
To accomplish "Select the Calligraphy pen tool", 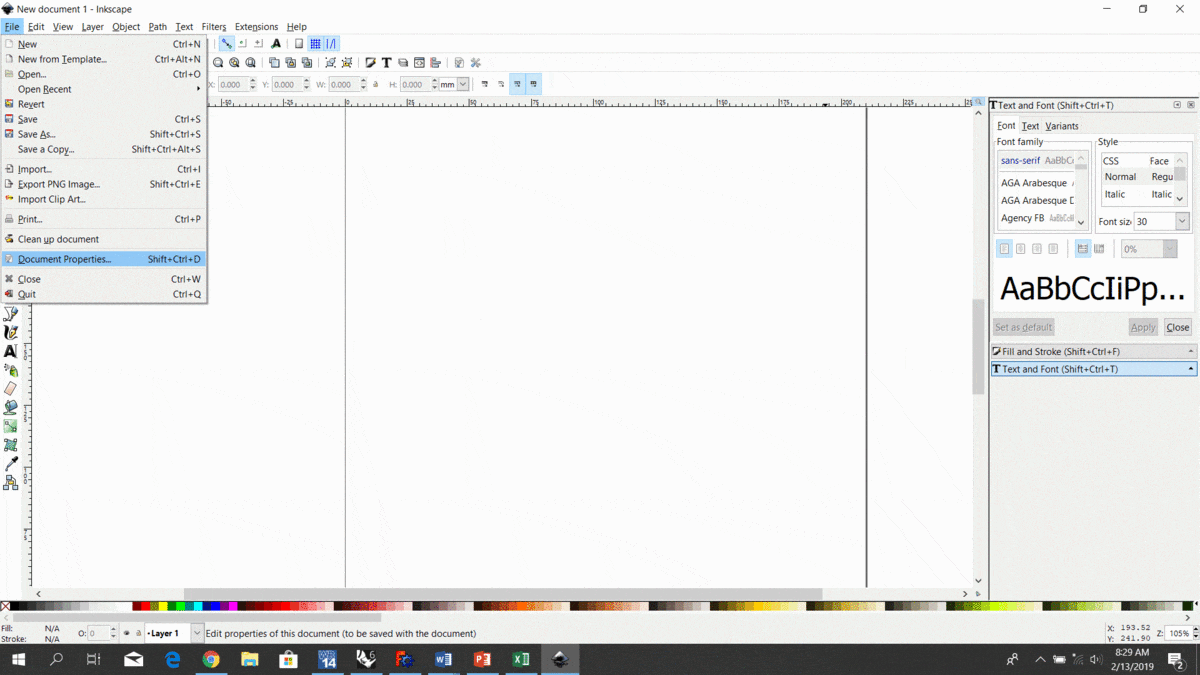I will click(11, 332).
